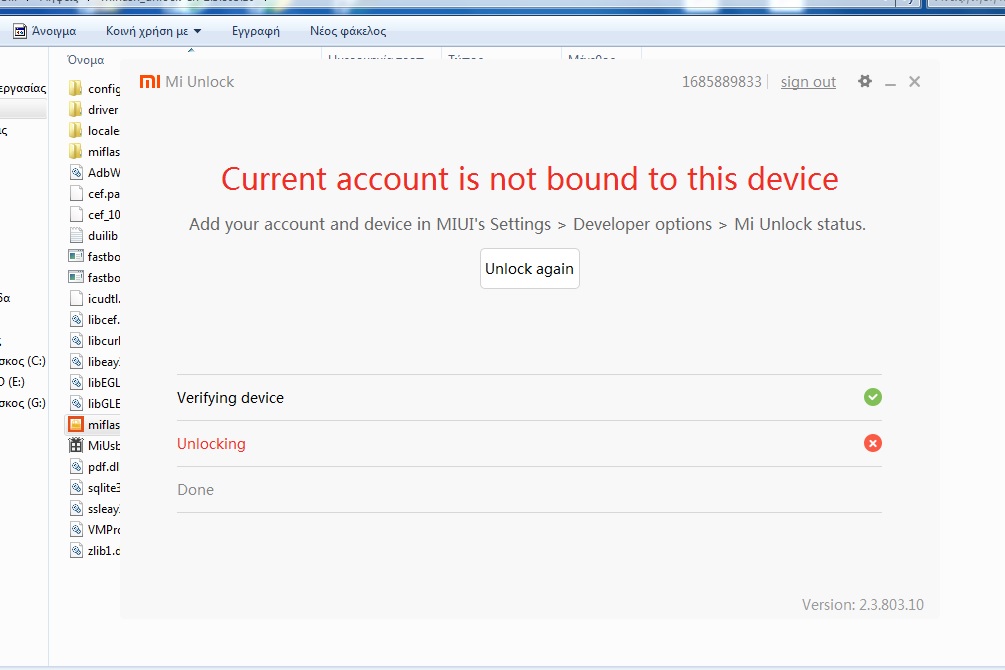Screen dimensions: 1005x670
Task: Select the AdbW dll file icon
Action: coord(76,173)
